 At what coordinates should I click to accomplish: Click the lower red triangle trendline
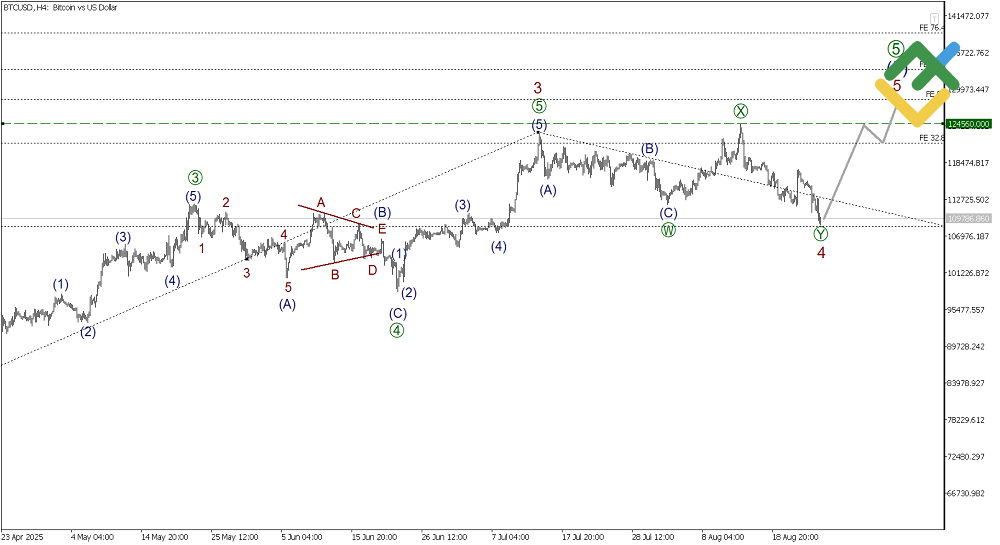341,261
